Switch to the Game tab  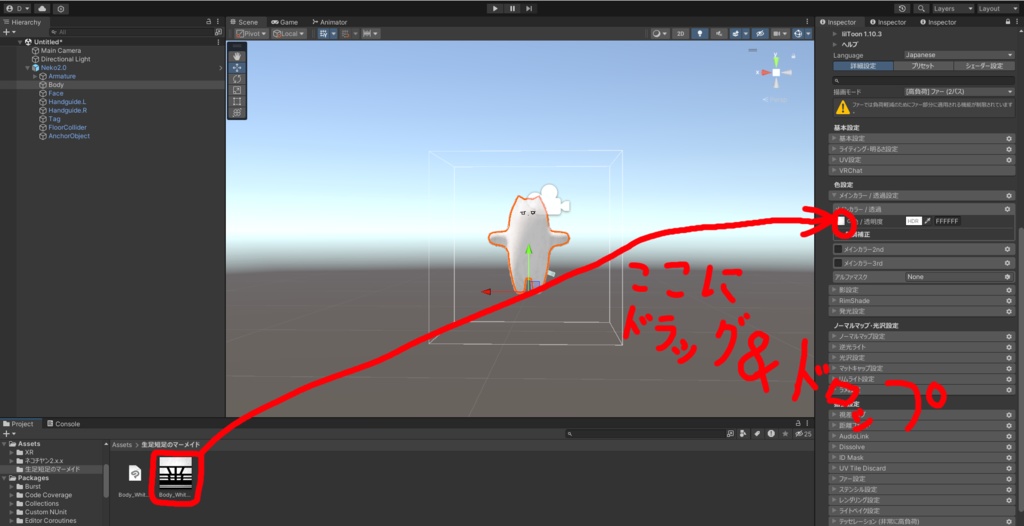click(285, 22)
